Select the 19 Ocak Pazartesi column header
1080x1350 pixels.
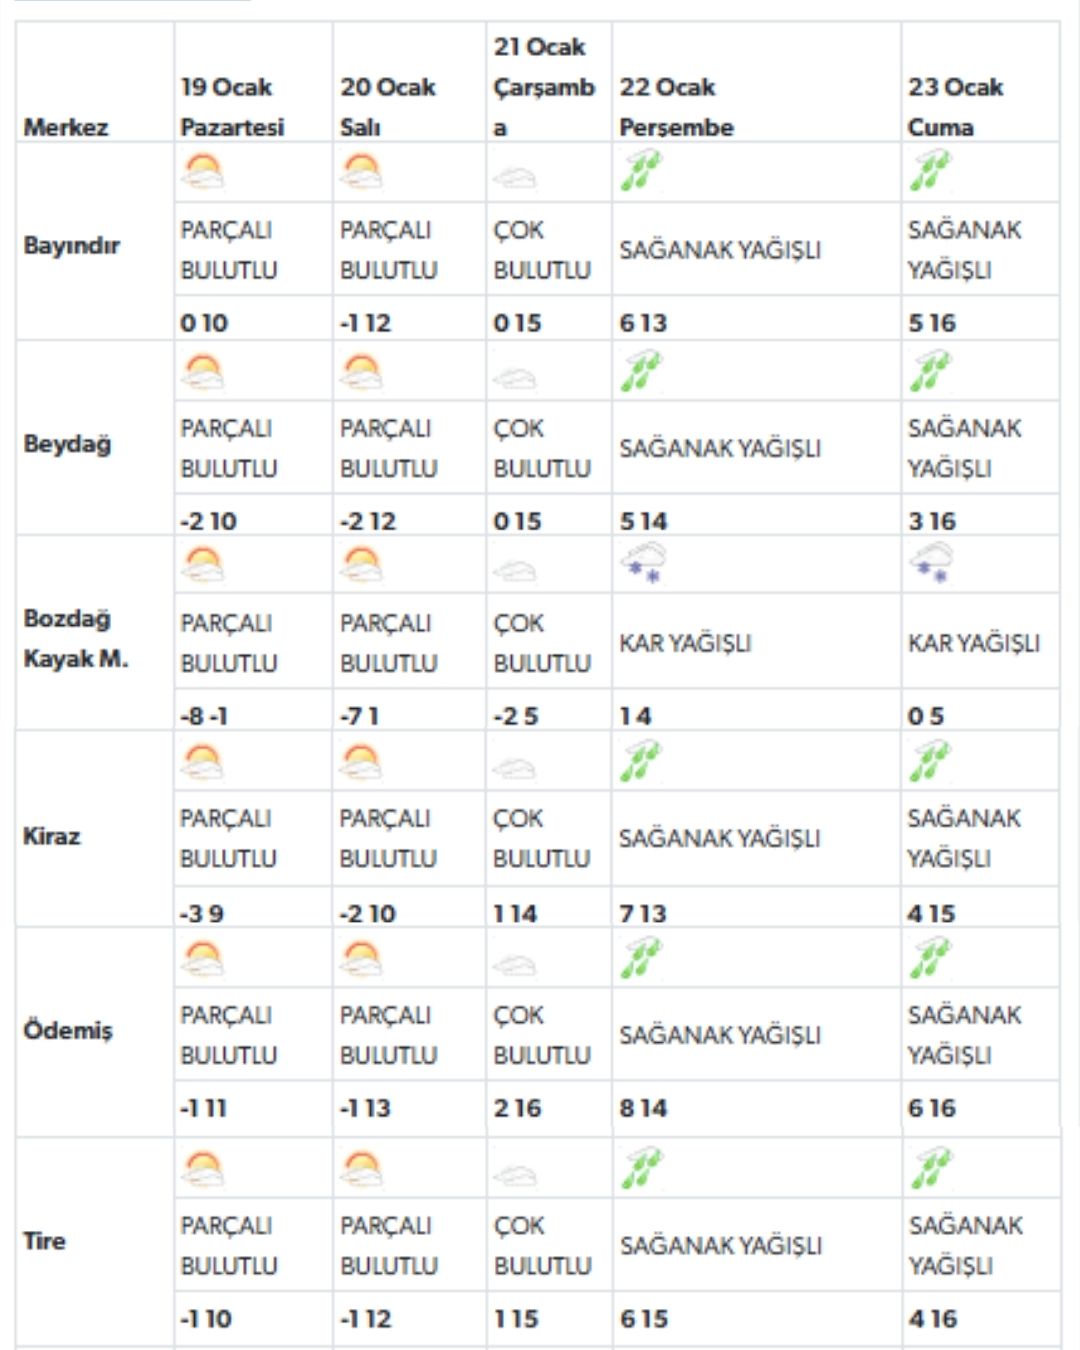(x=232, y=107)
